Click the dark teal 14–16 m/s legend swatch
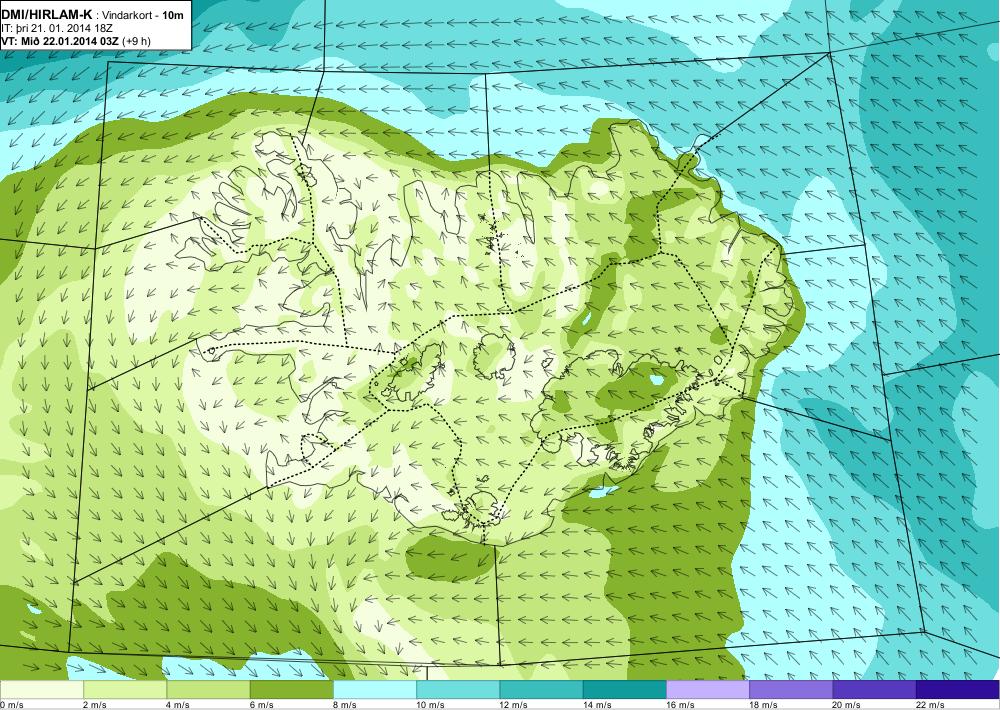1000x710 pixels. [x=624, y=690]
